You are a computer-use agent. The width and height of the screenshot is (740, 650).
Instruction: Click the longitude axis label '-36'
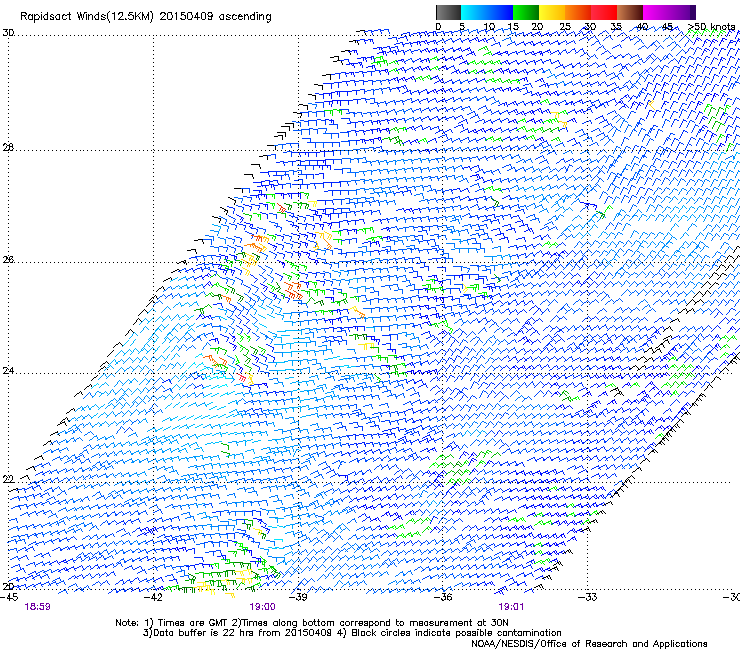click(442, 597)
